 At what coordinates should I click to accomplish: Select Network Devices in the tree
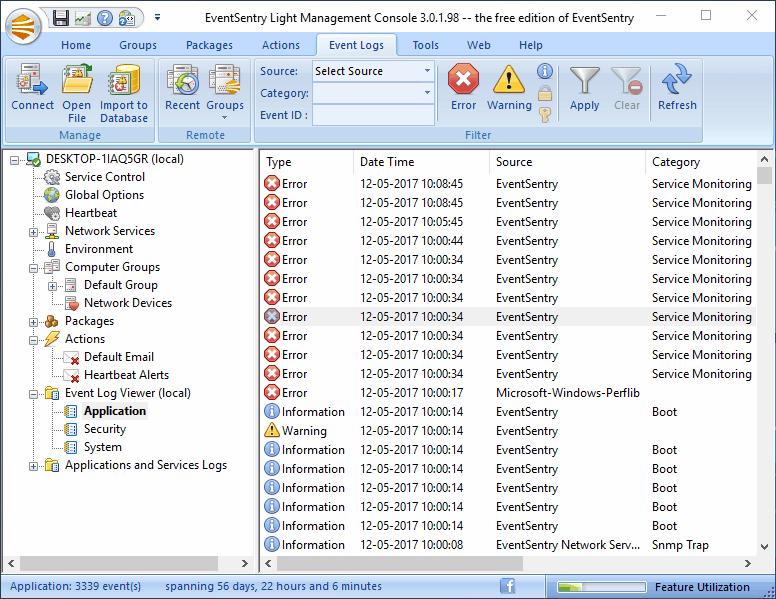click(128, 303)
